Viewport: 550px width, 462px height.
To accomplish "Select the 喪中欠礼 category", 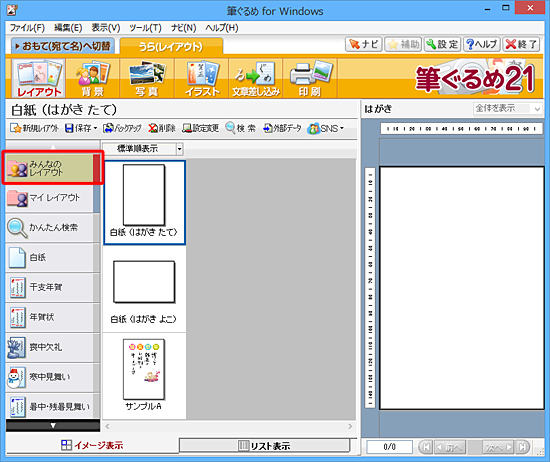I will pyautogui.click(x=53, y=347).
